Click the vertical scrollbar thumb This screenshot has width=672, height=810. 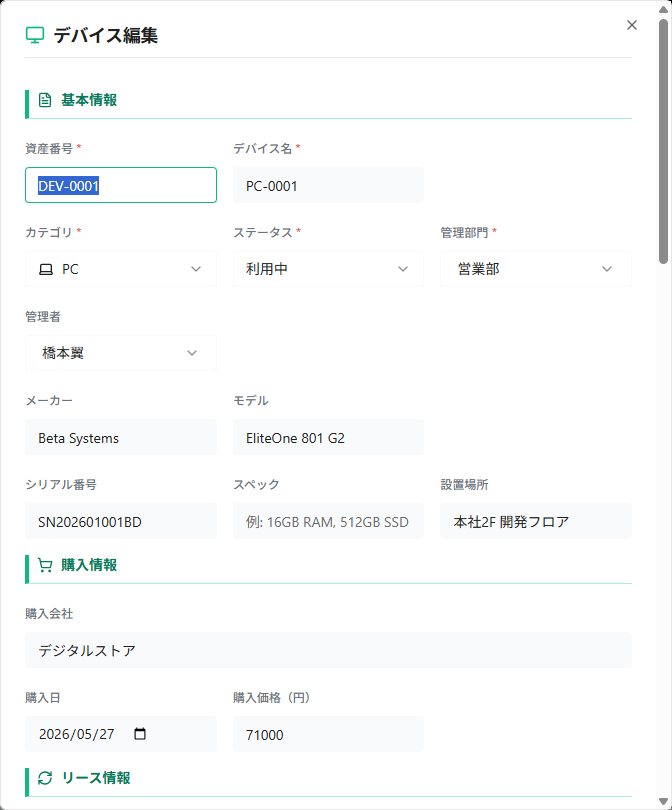pyautogui.click(x=663, y=142)
